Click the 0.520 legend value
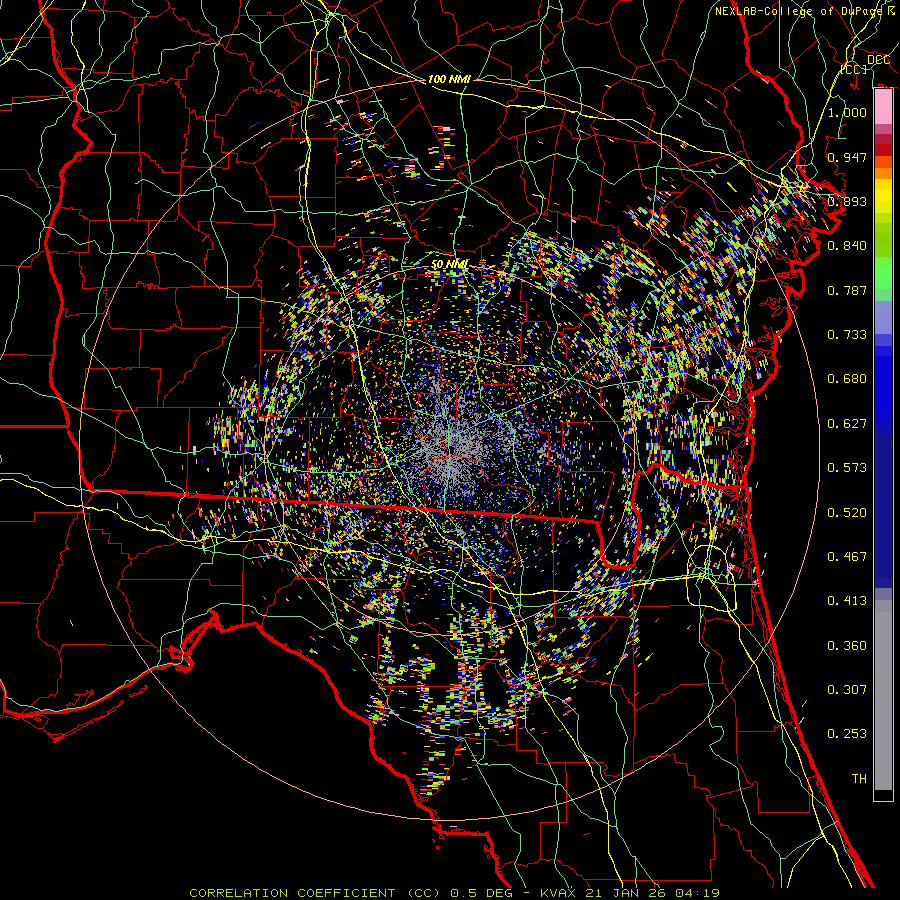900x900 pixels. (847, 512)
